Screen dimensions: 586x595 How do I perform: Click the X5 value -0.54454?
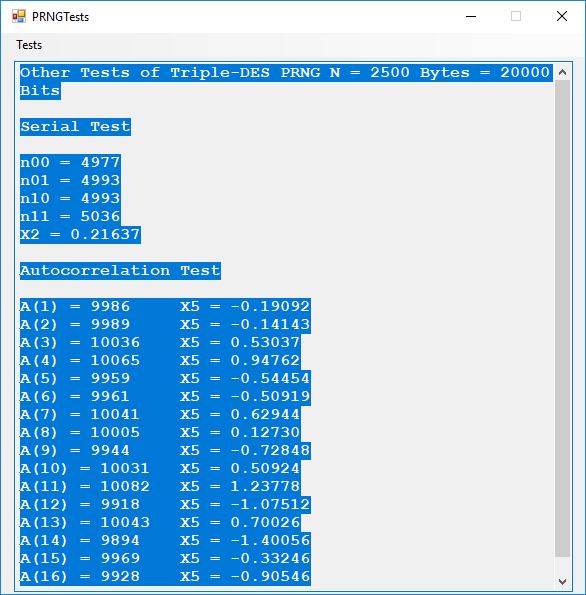click(x=270, y=379)
